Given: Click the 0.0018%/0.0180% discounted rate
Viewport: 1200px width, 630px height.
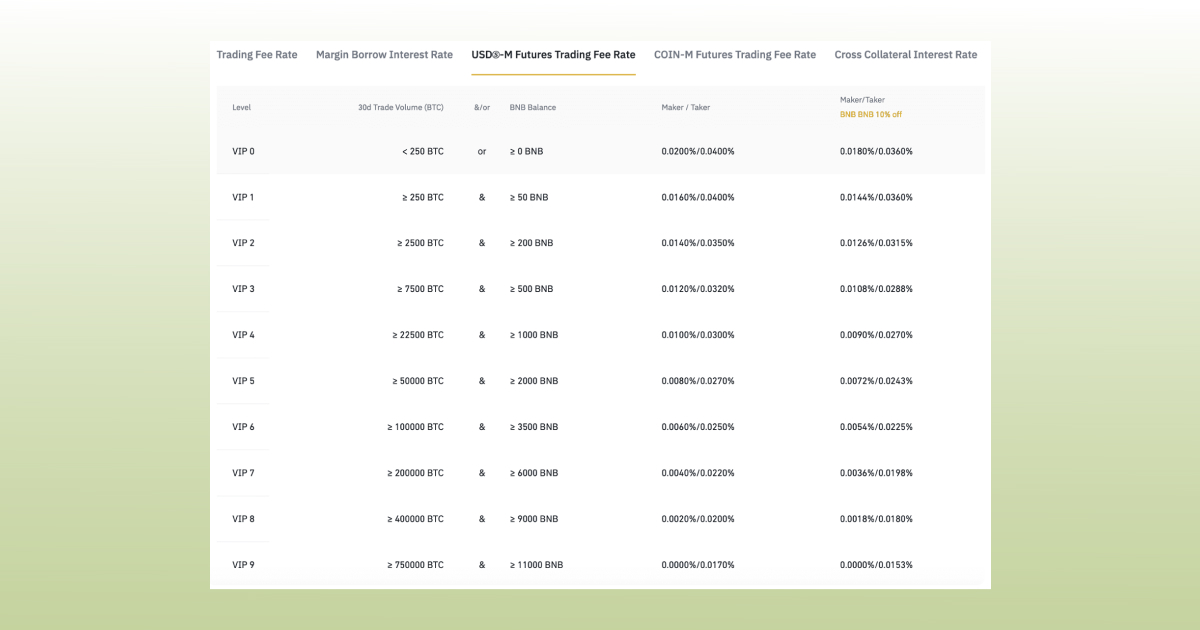Looking at the screenshot, I should tap(876, 519).
